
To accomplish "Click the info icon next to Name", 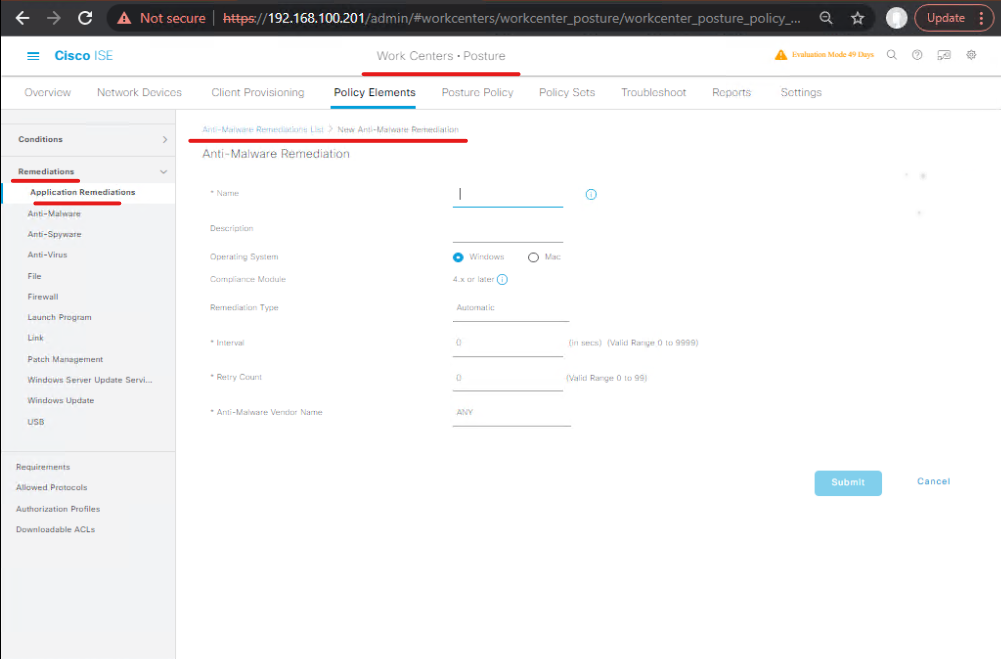I will click(591, 195).
